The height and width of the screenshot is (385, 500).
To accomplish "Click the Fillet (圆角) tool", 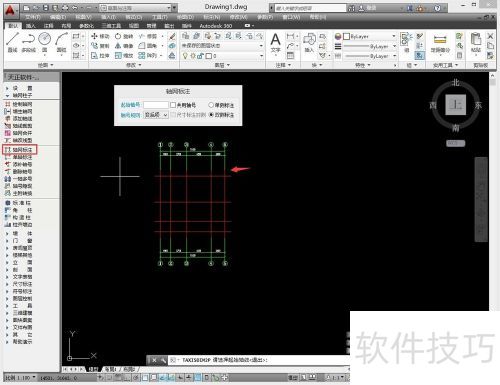I will tap(148, 46).
